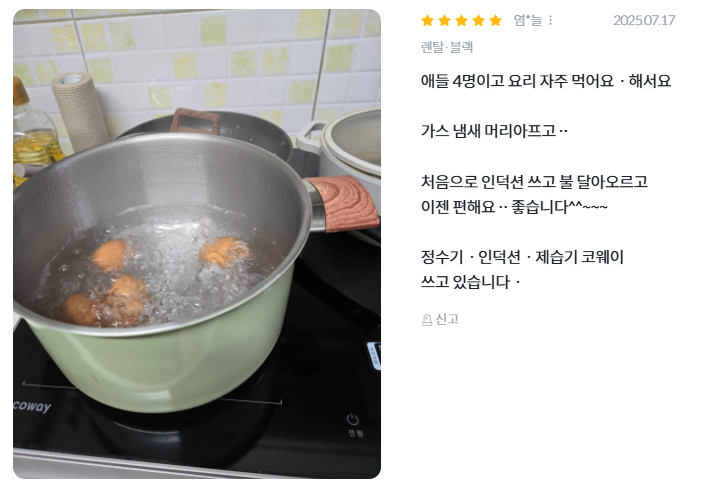The image size is (717, 494).
Task: Select the third rating star
Action: point(461,21)
